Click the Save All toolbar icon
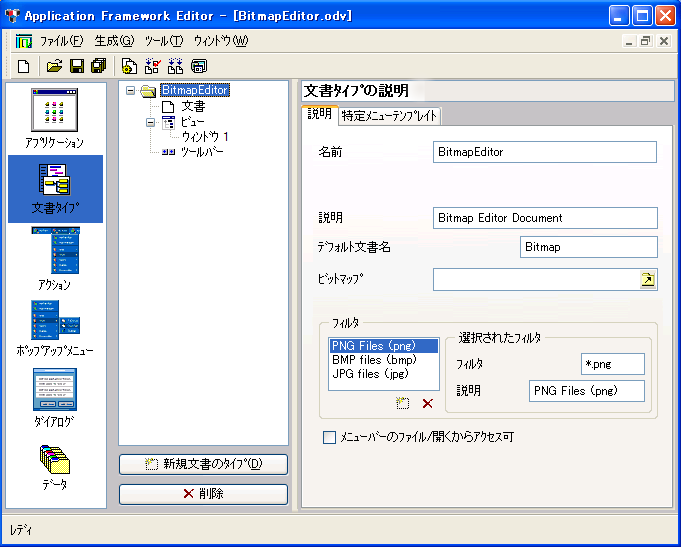 point(97,67)
